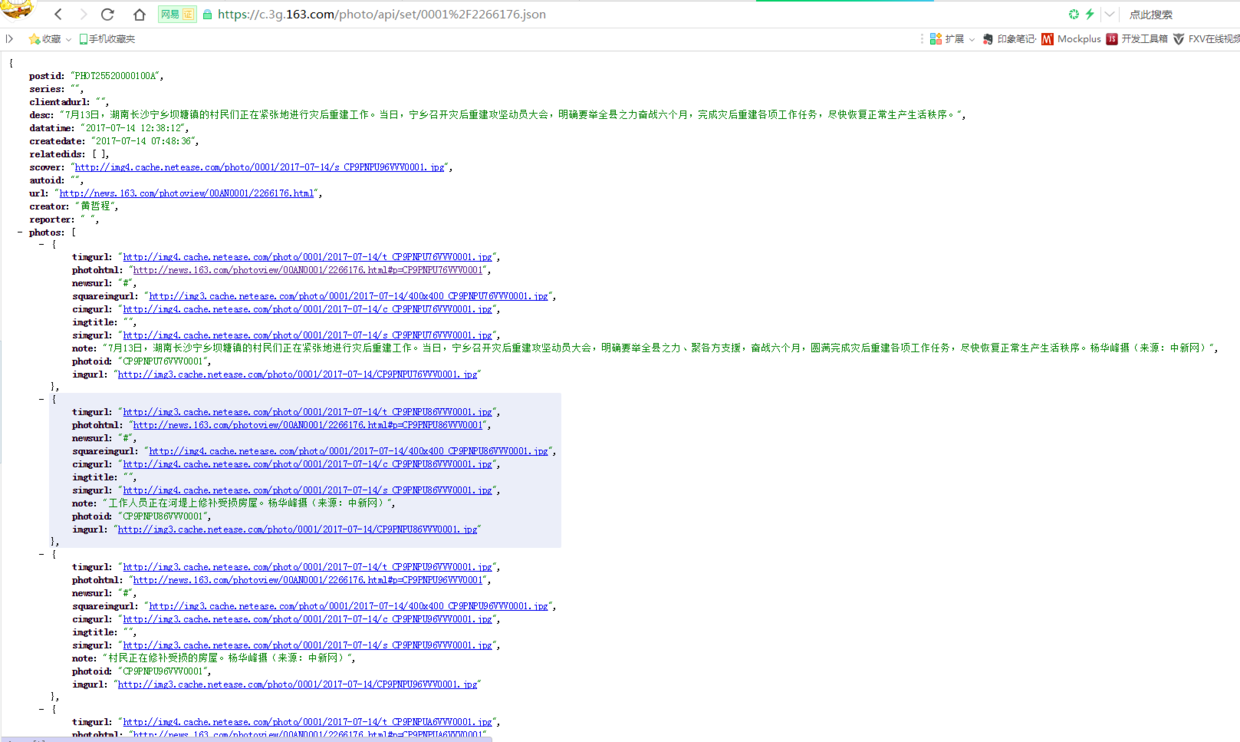Click the desc text starting with 7月13日
Viewport: 1240px width, 742px height.
tap(510, 115)
